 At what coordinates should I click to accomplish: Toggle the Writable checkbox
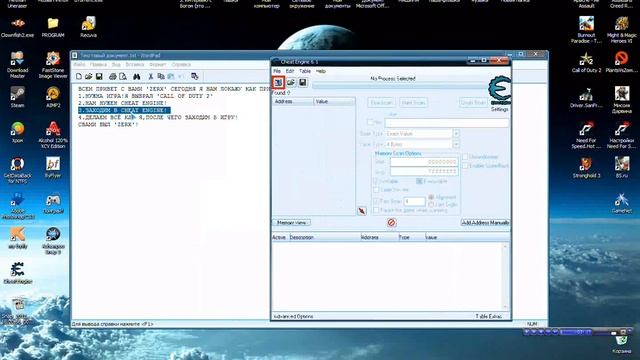376,181
